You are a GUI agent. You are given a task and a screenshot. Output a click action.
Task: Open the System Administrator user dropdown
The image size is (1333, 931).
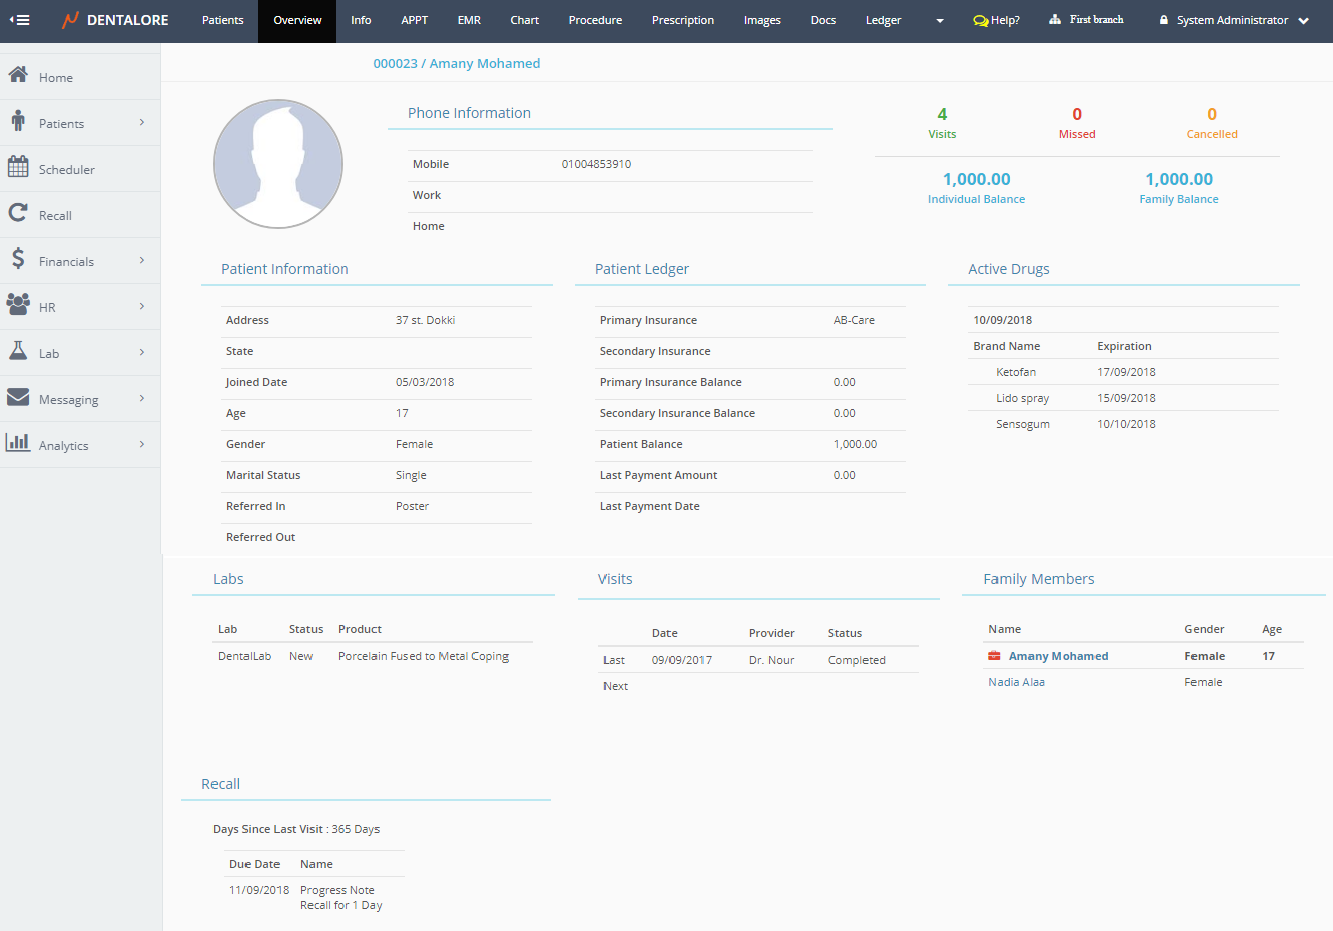pyautogui.click(x=1234, y=20)
